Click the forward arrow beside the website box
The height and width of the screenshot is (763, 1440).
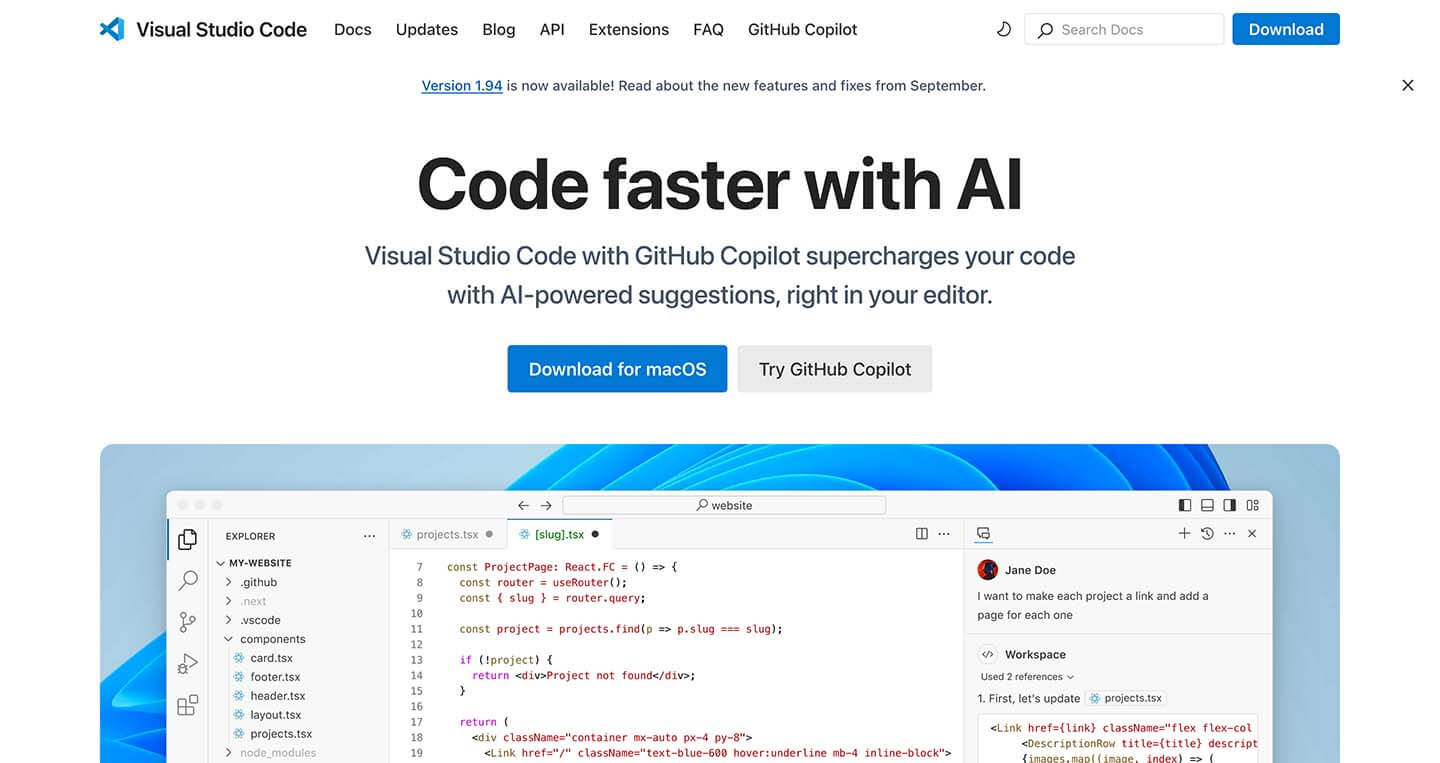pos(546,506)
